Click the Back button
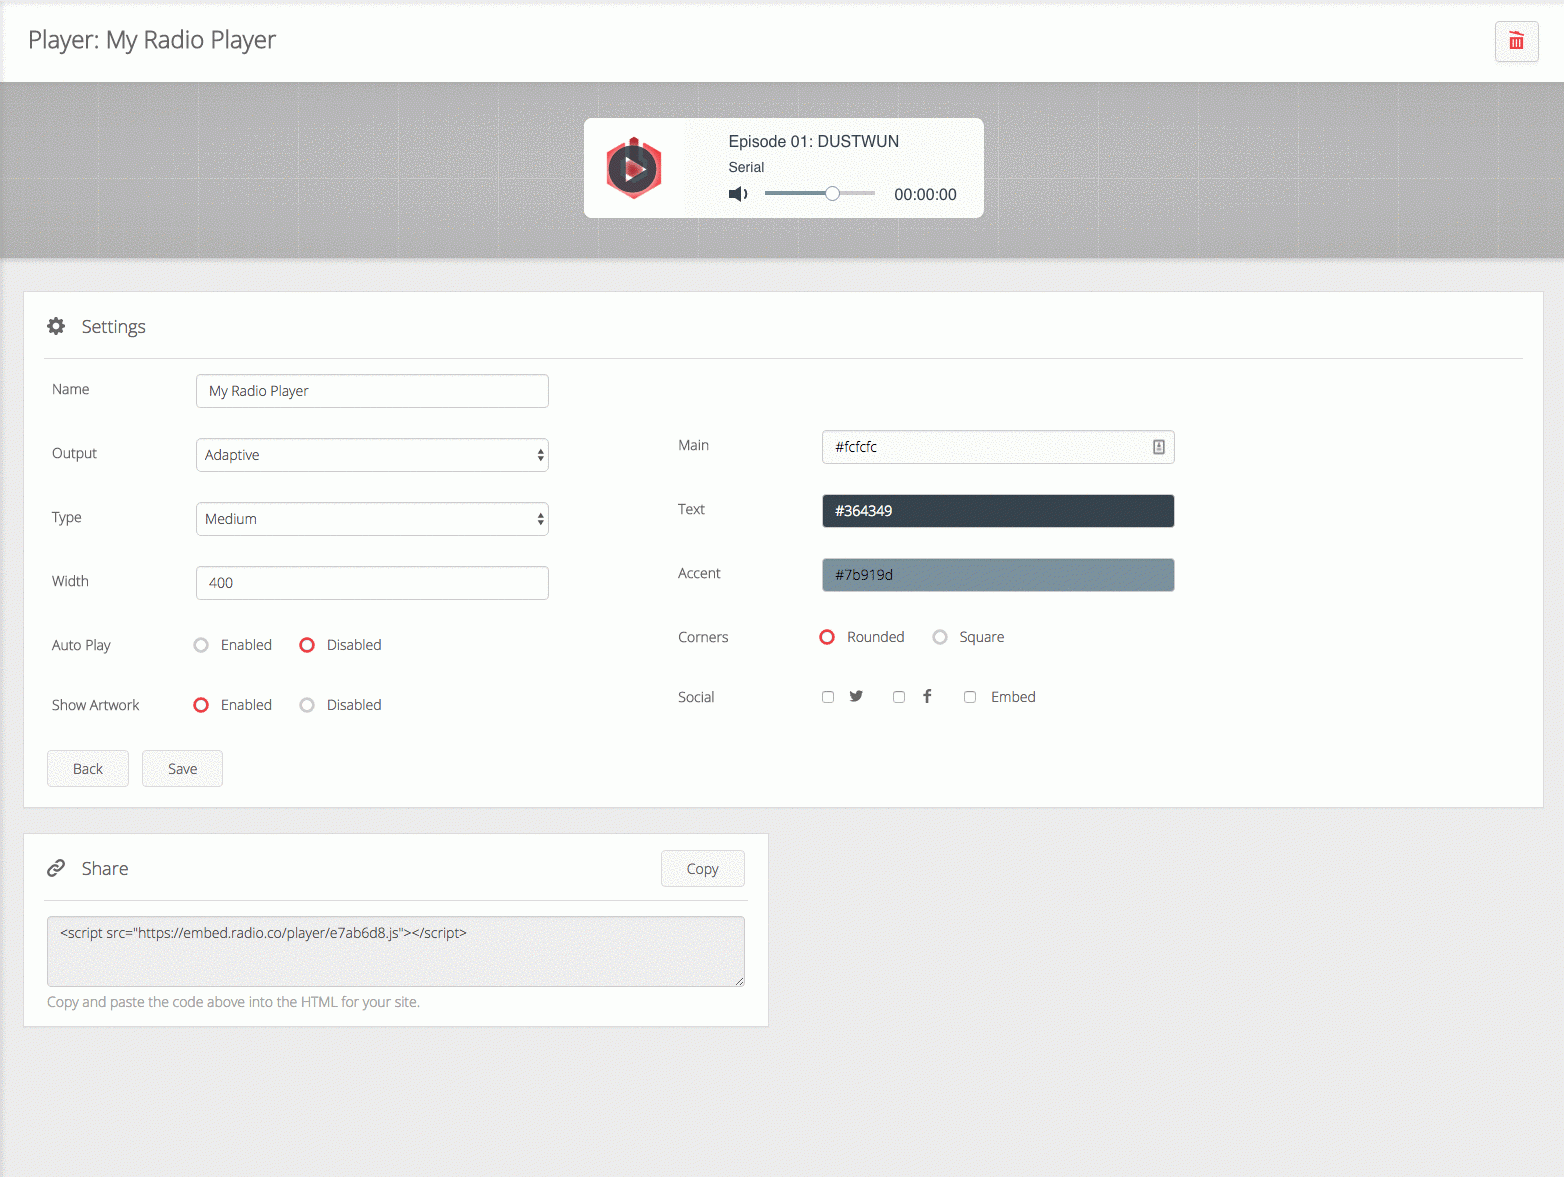The height and width of the screenshot is (1177, 1564). tap(88, 768)
